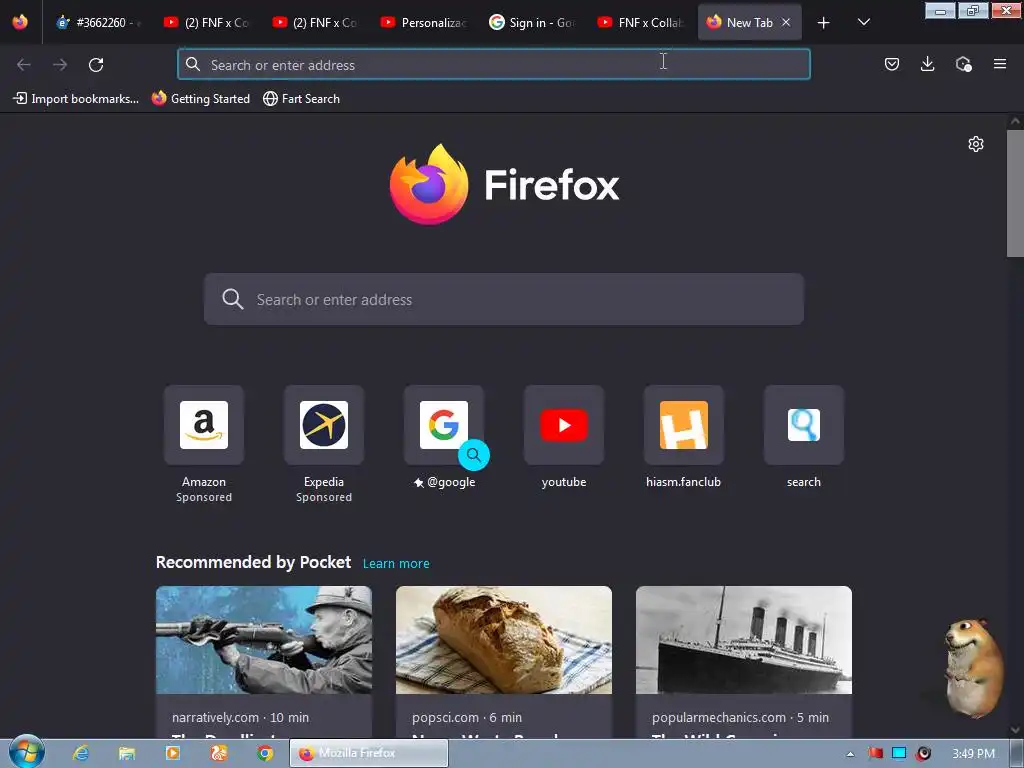Launch Google Chrome from the taskbar

pyautogui.click(x=264, y=753)
